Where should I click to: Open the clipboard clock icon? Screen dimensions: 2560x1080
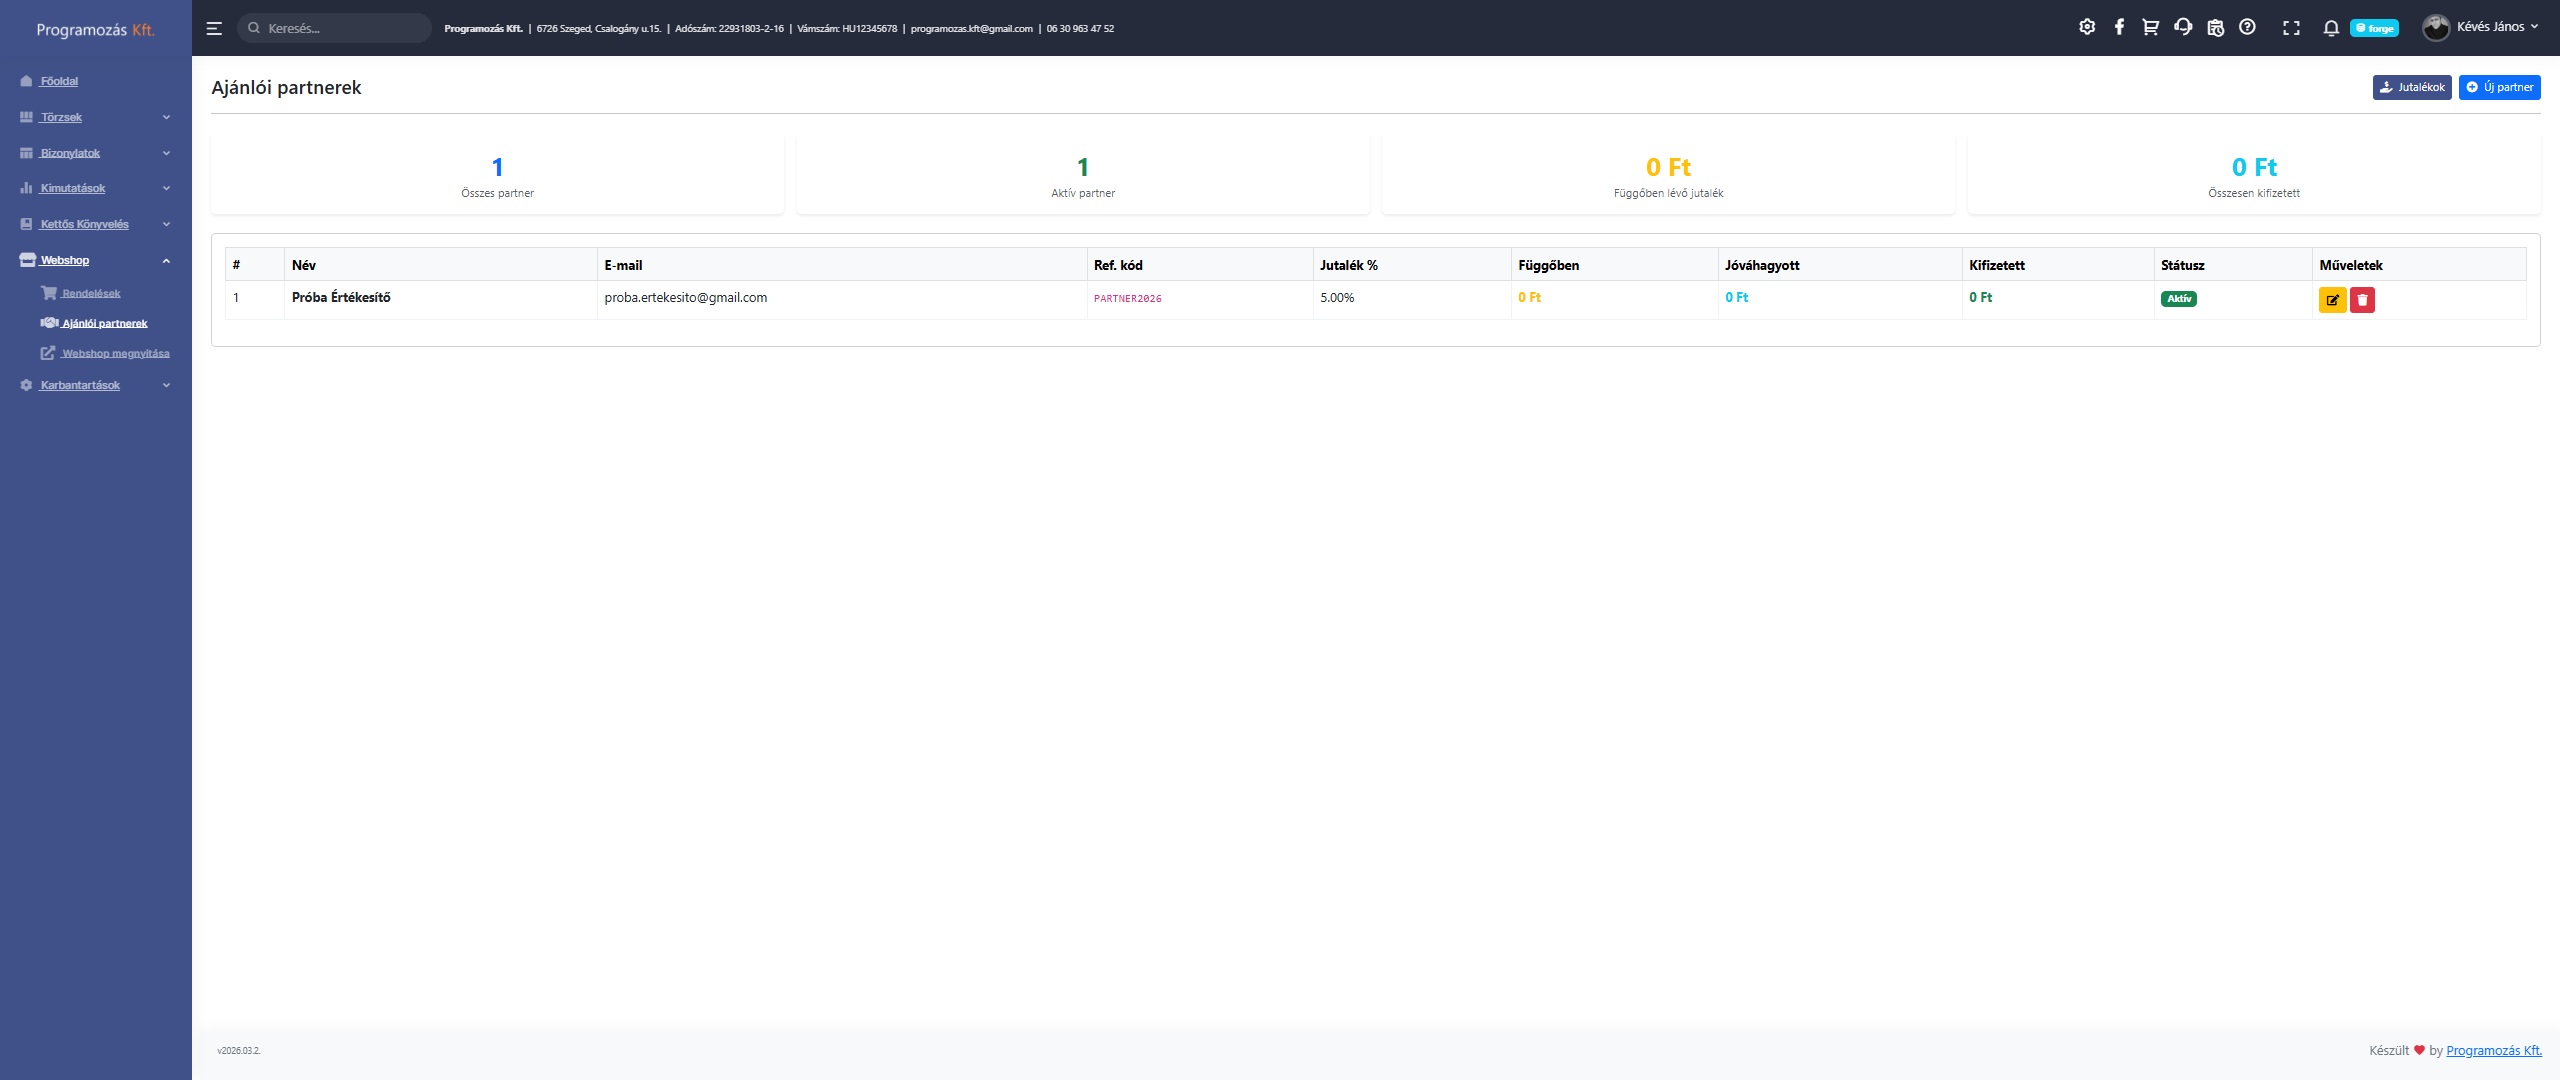tap(2215, 28)
